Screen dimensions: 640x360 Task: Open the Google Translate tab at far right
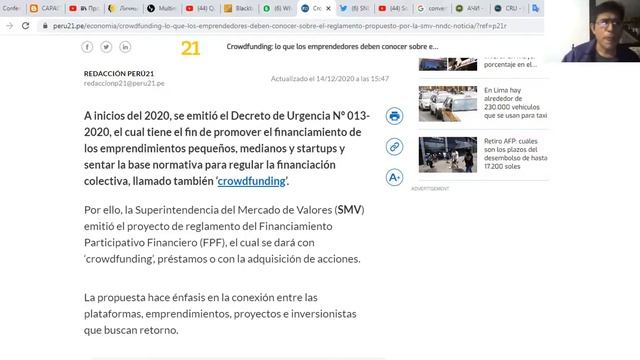[x=536, y=8]
